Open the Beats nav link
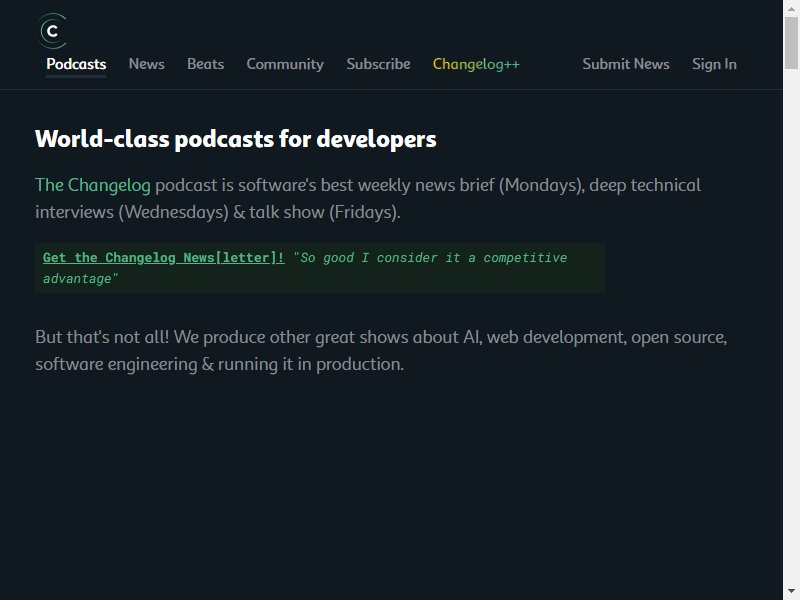800x600 pixels. click(x=205, y=64)
